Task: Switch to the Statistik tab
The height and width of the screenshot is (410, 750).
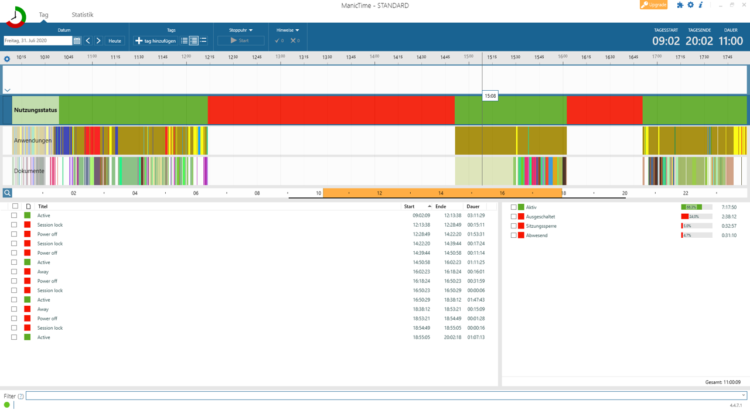Action: point(83,15)
